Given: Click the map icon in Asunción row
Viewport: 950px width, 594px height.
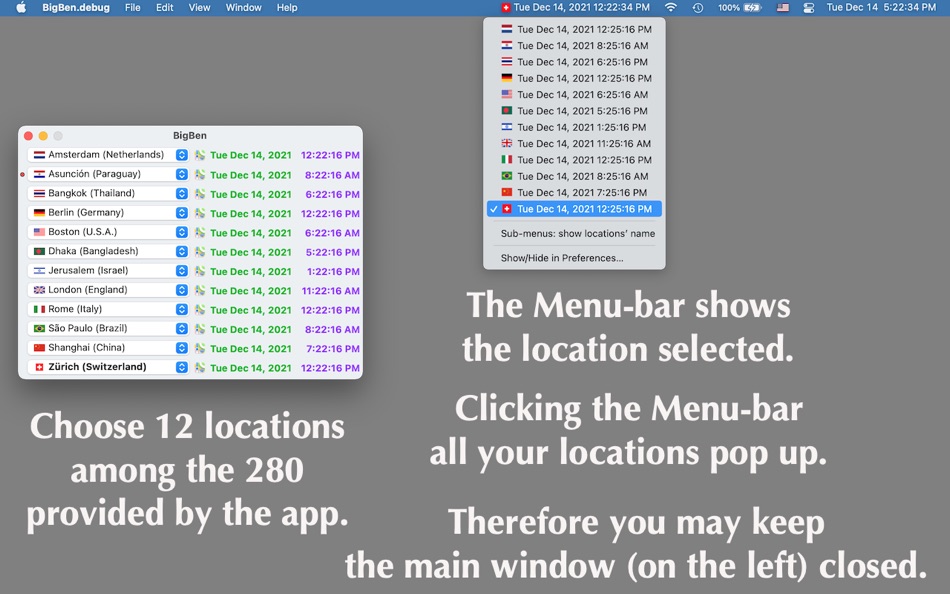Looking at the screenshot, I should point(200,175).
